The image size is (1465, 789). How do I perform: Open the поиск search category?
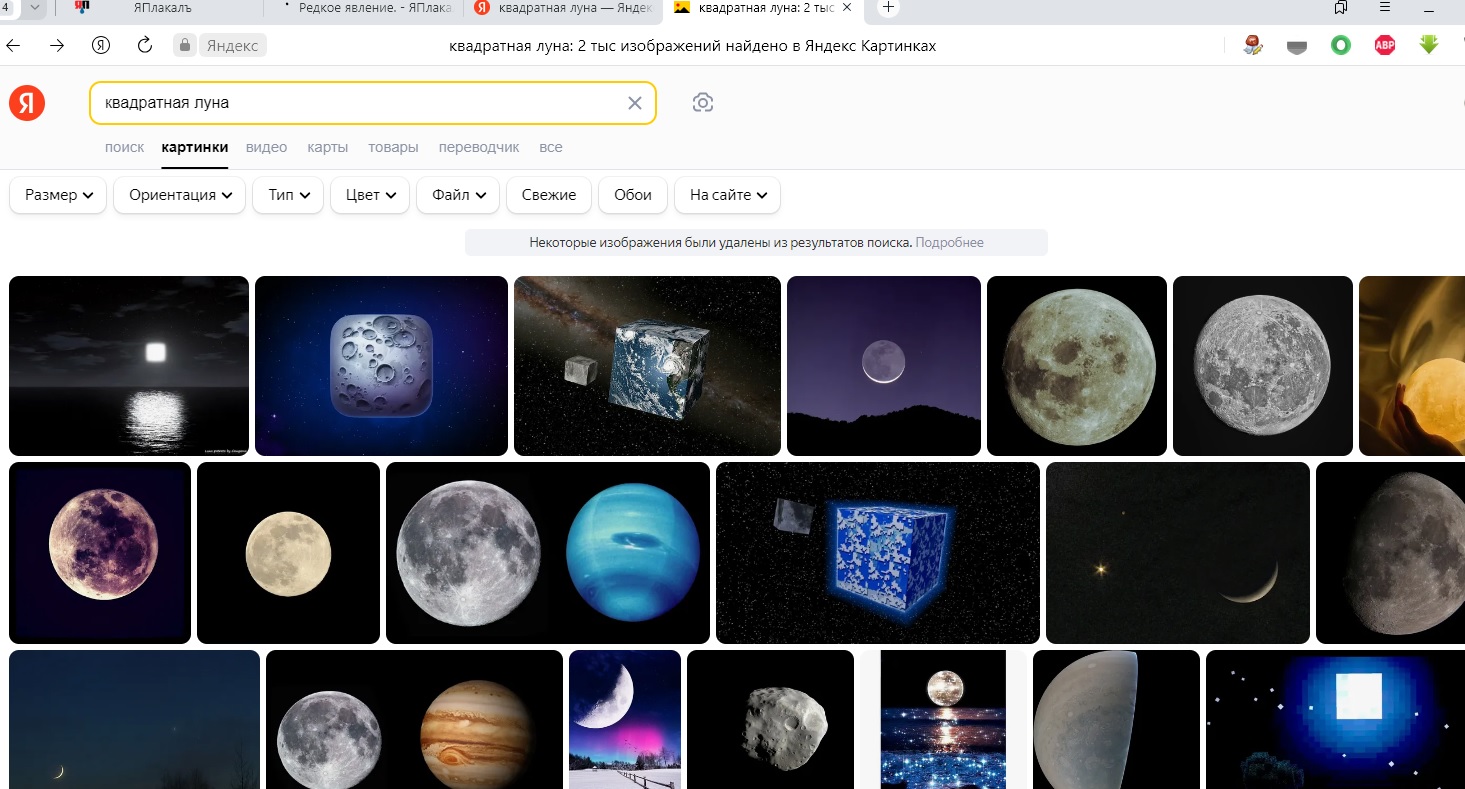coord(124,147)
